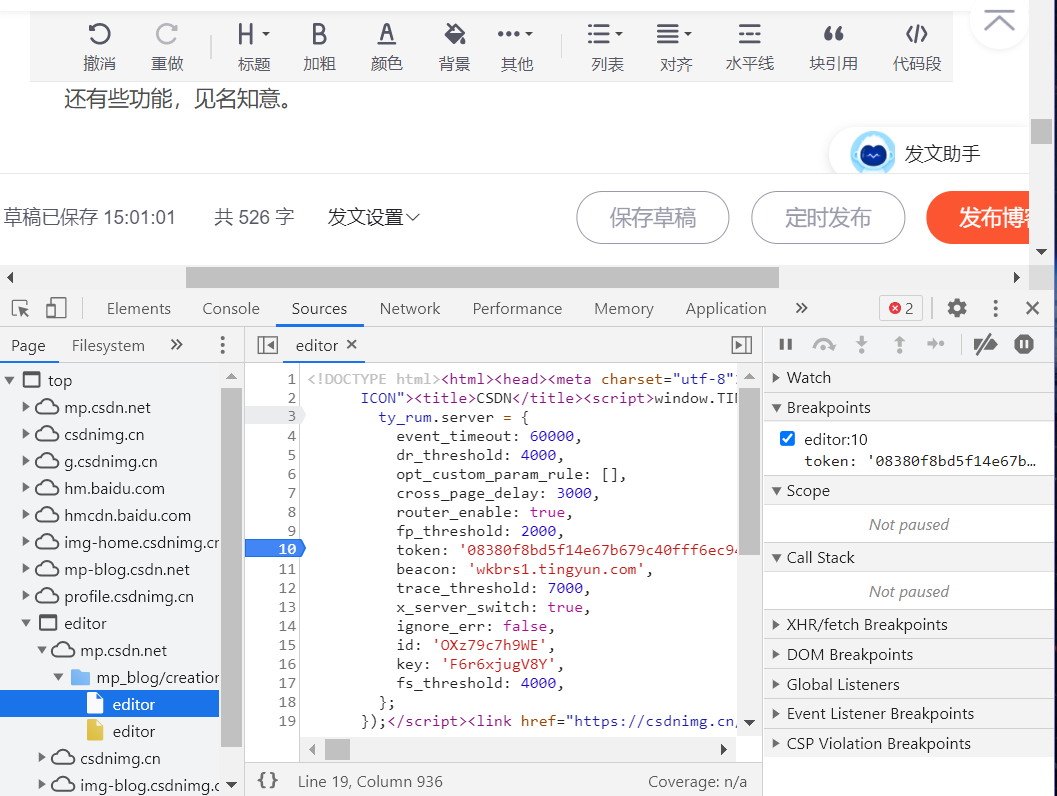Hide the debugger sidebar icon
Image resolution: width=1057 pixels, height=796 pixels.
[742, 345]
